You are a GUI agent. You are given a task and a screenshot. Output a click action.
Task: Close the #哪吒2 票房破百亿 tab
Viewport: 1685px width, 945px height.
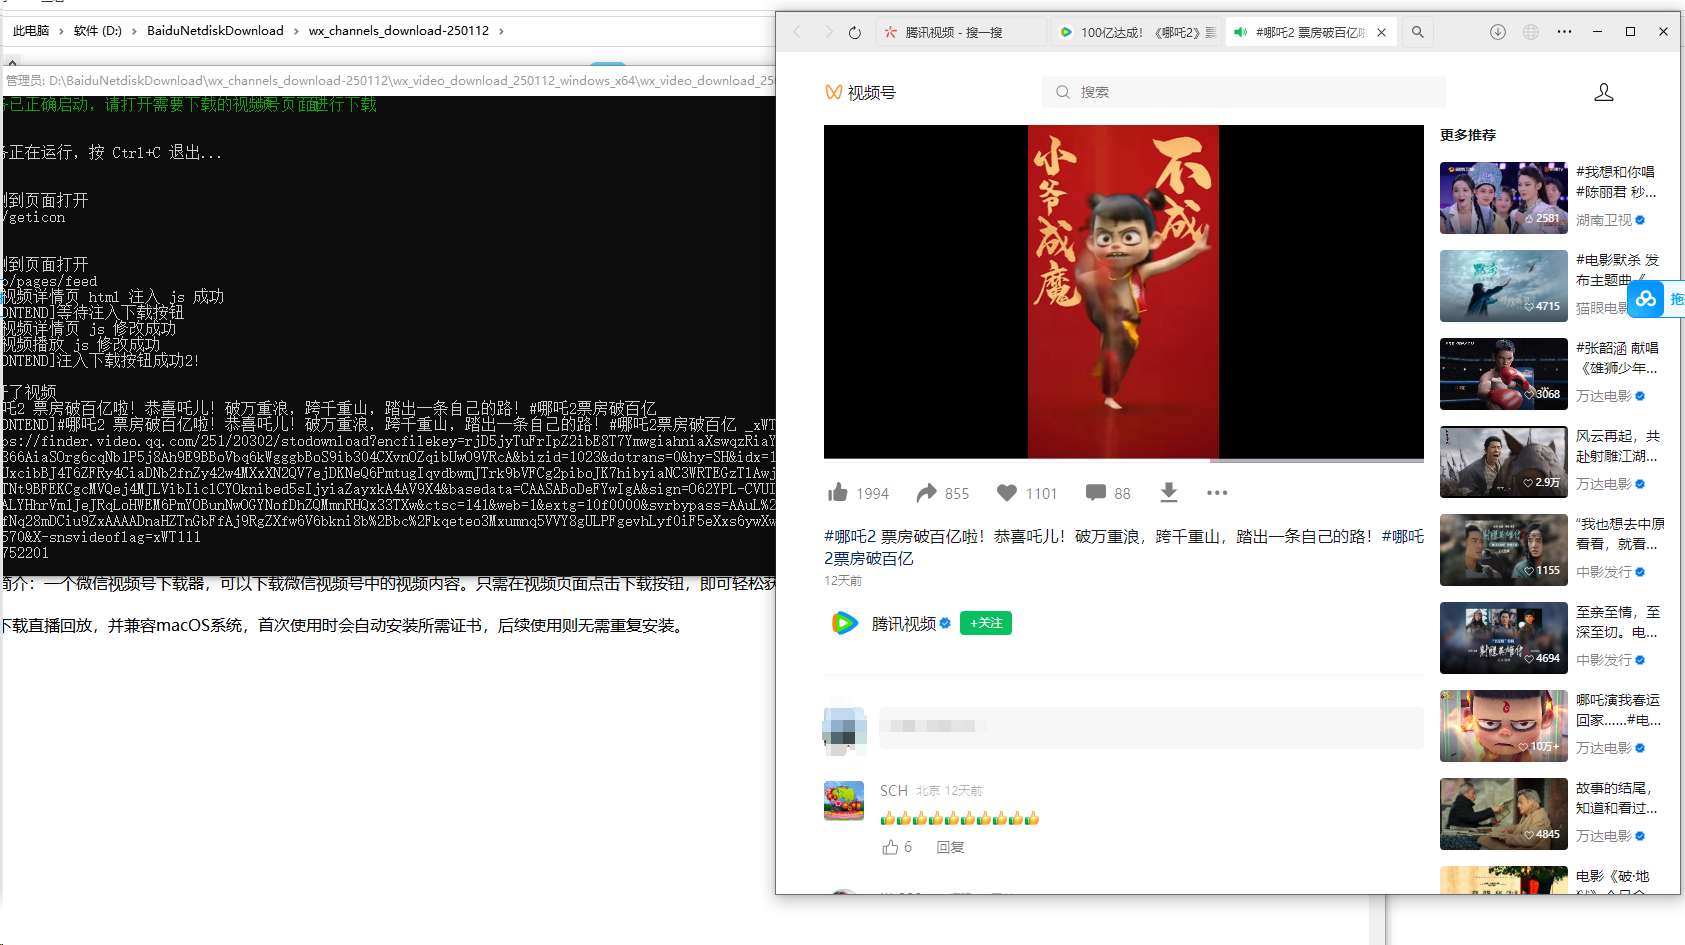[1381, 32]
